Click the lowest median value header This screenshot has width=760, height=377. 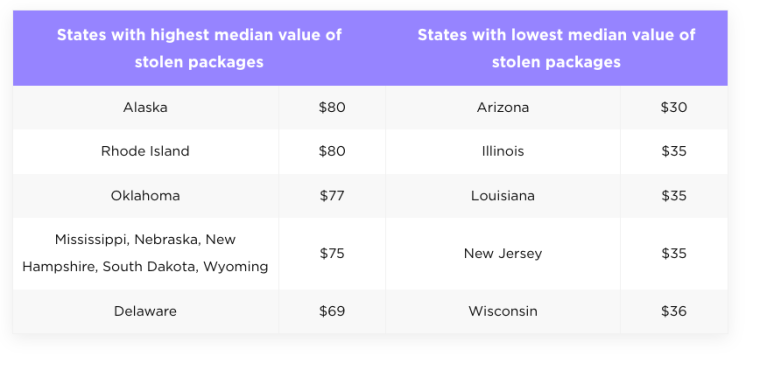tap(556, 48)
